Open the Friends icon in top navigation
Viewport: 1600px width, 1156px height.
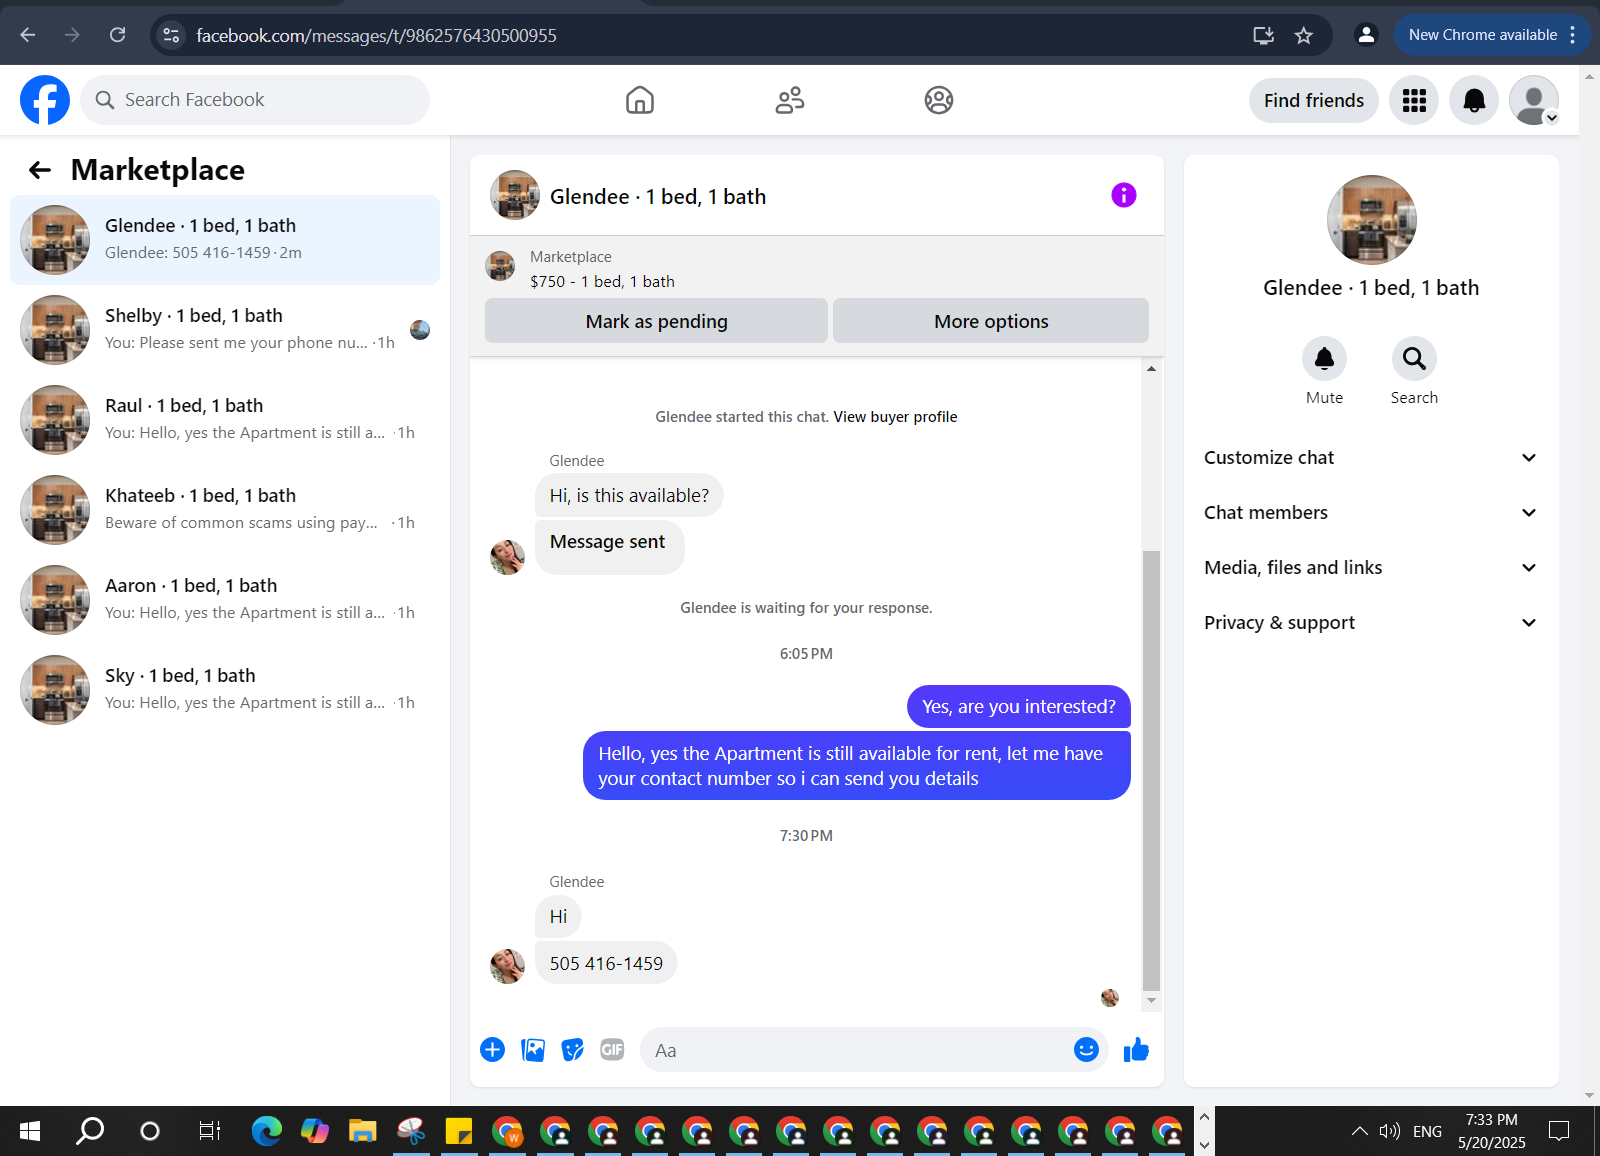click(x=790, y=100)
